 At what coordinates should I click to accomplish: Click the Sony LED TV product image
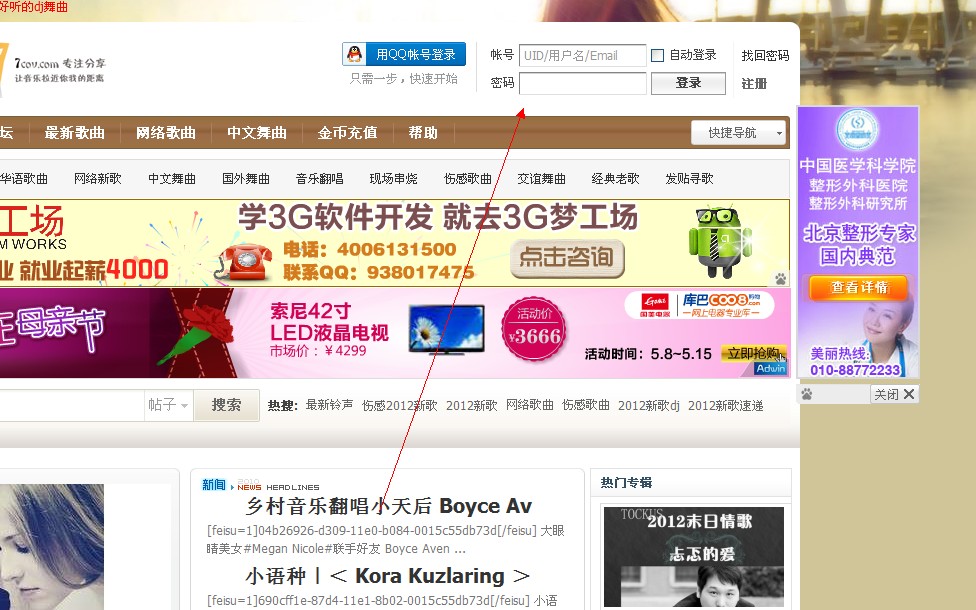pyautogui.click(x=447, y=329)
